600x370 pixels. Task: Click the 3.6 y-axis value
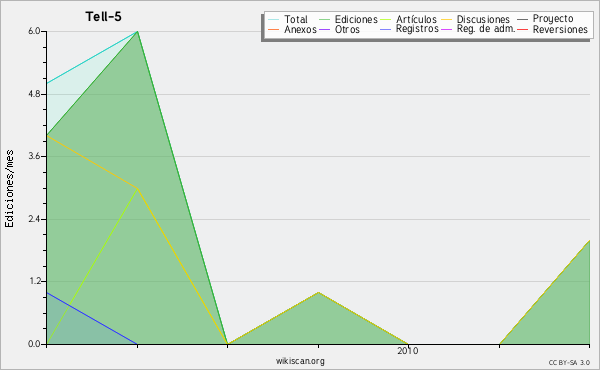point(34,156)
